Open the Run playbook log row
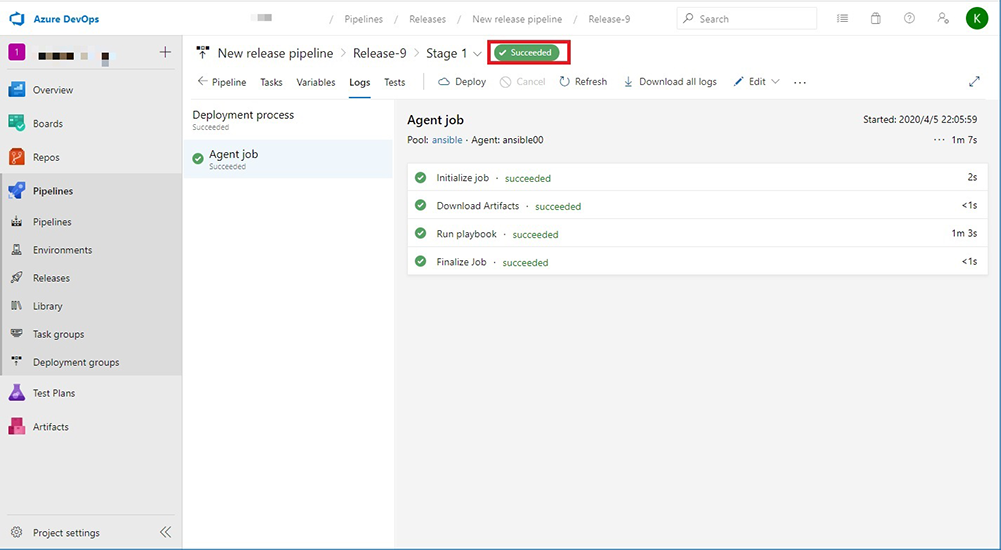The height and width of the screenshot is (550, 1001). (697, 234)
